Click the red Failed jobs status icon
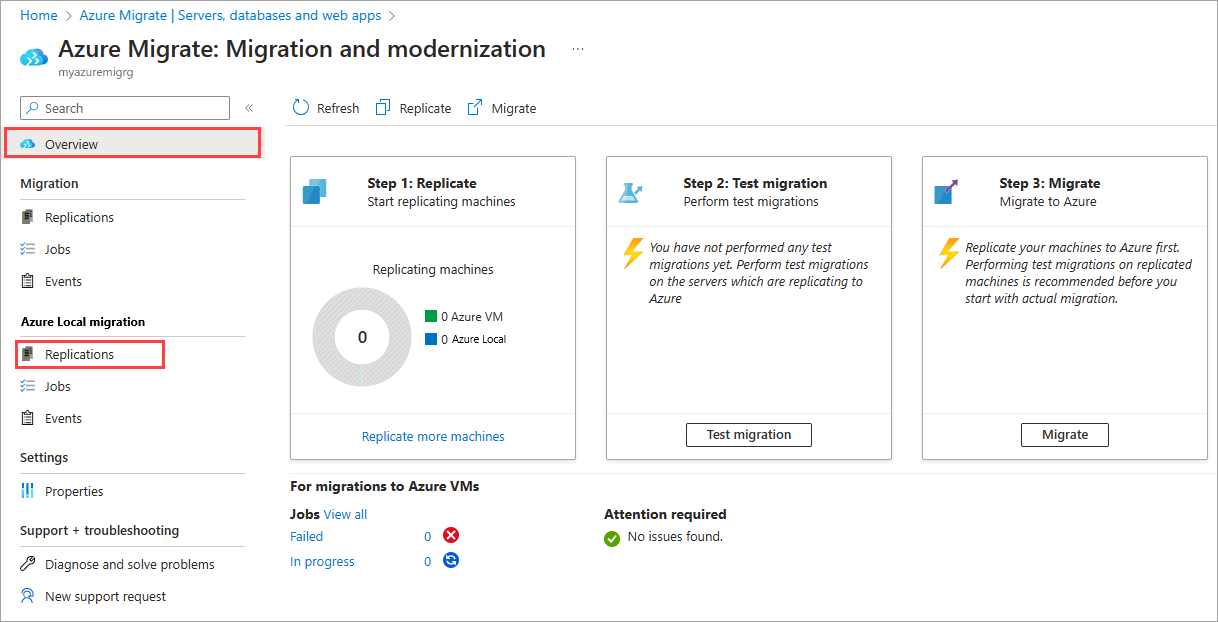Screen dimensions: 1218x622 [x=450, y=535]
